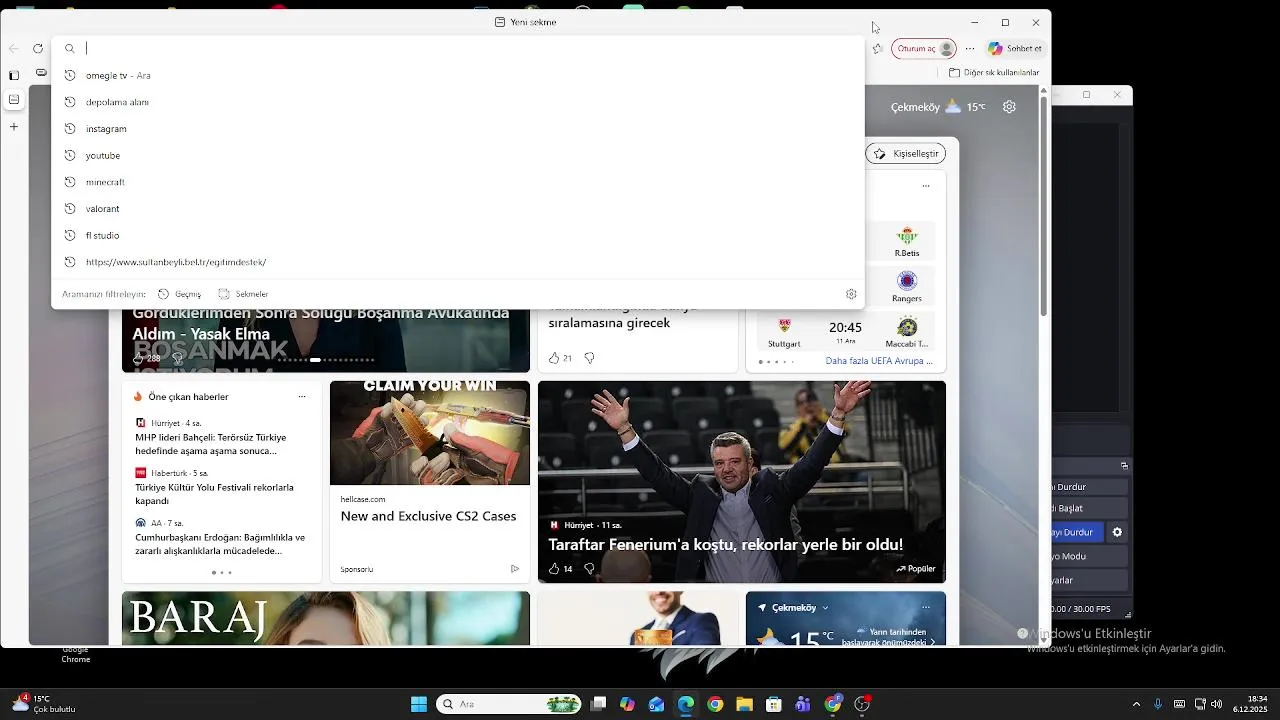Open Öne çıkan haberler three-dots menu

click(301, 397)
